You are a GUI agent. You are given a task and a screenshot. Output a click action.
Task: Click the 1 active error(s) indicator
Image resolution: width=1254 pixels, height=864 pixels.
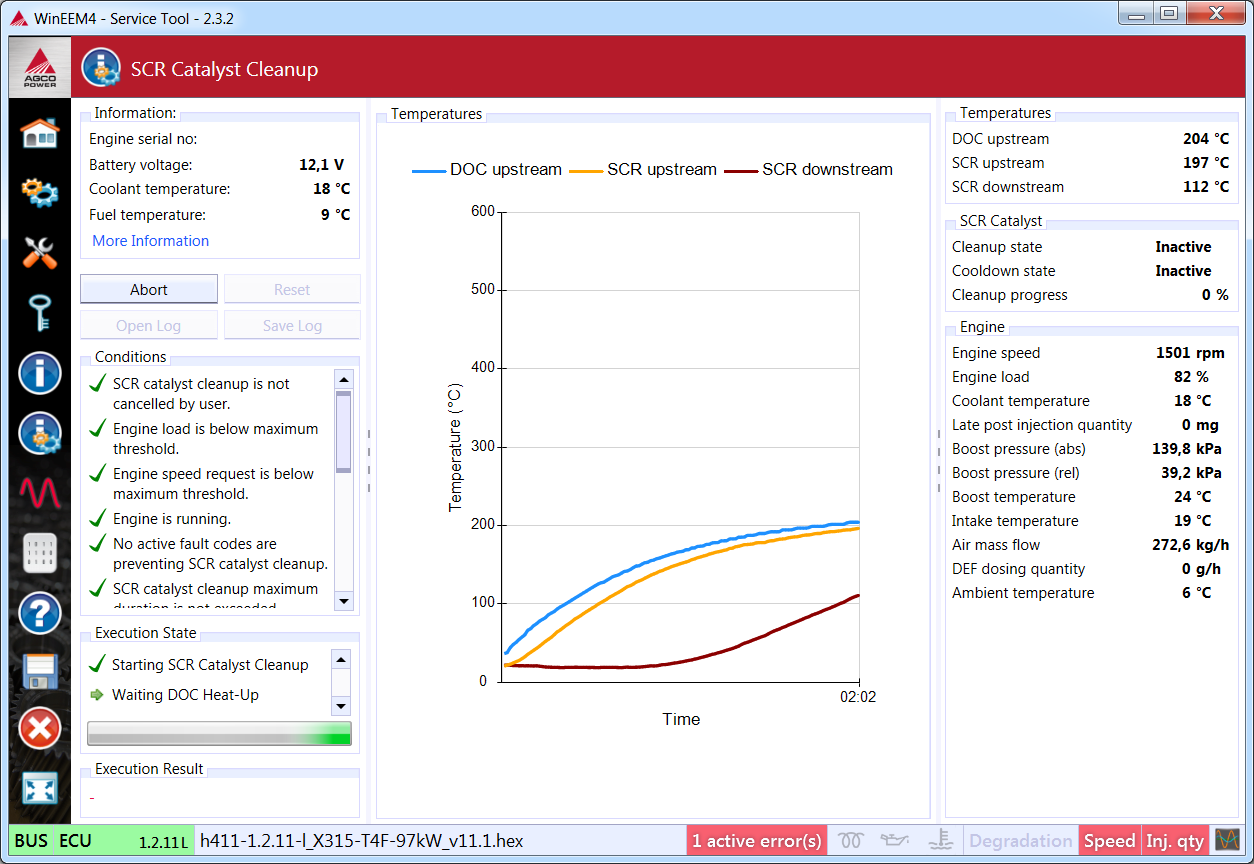click(757, 841)
